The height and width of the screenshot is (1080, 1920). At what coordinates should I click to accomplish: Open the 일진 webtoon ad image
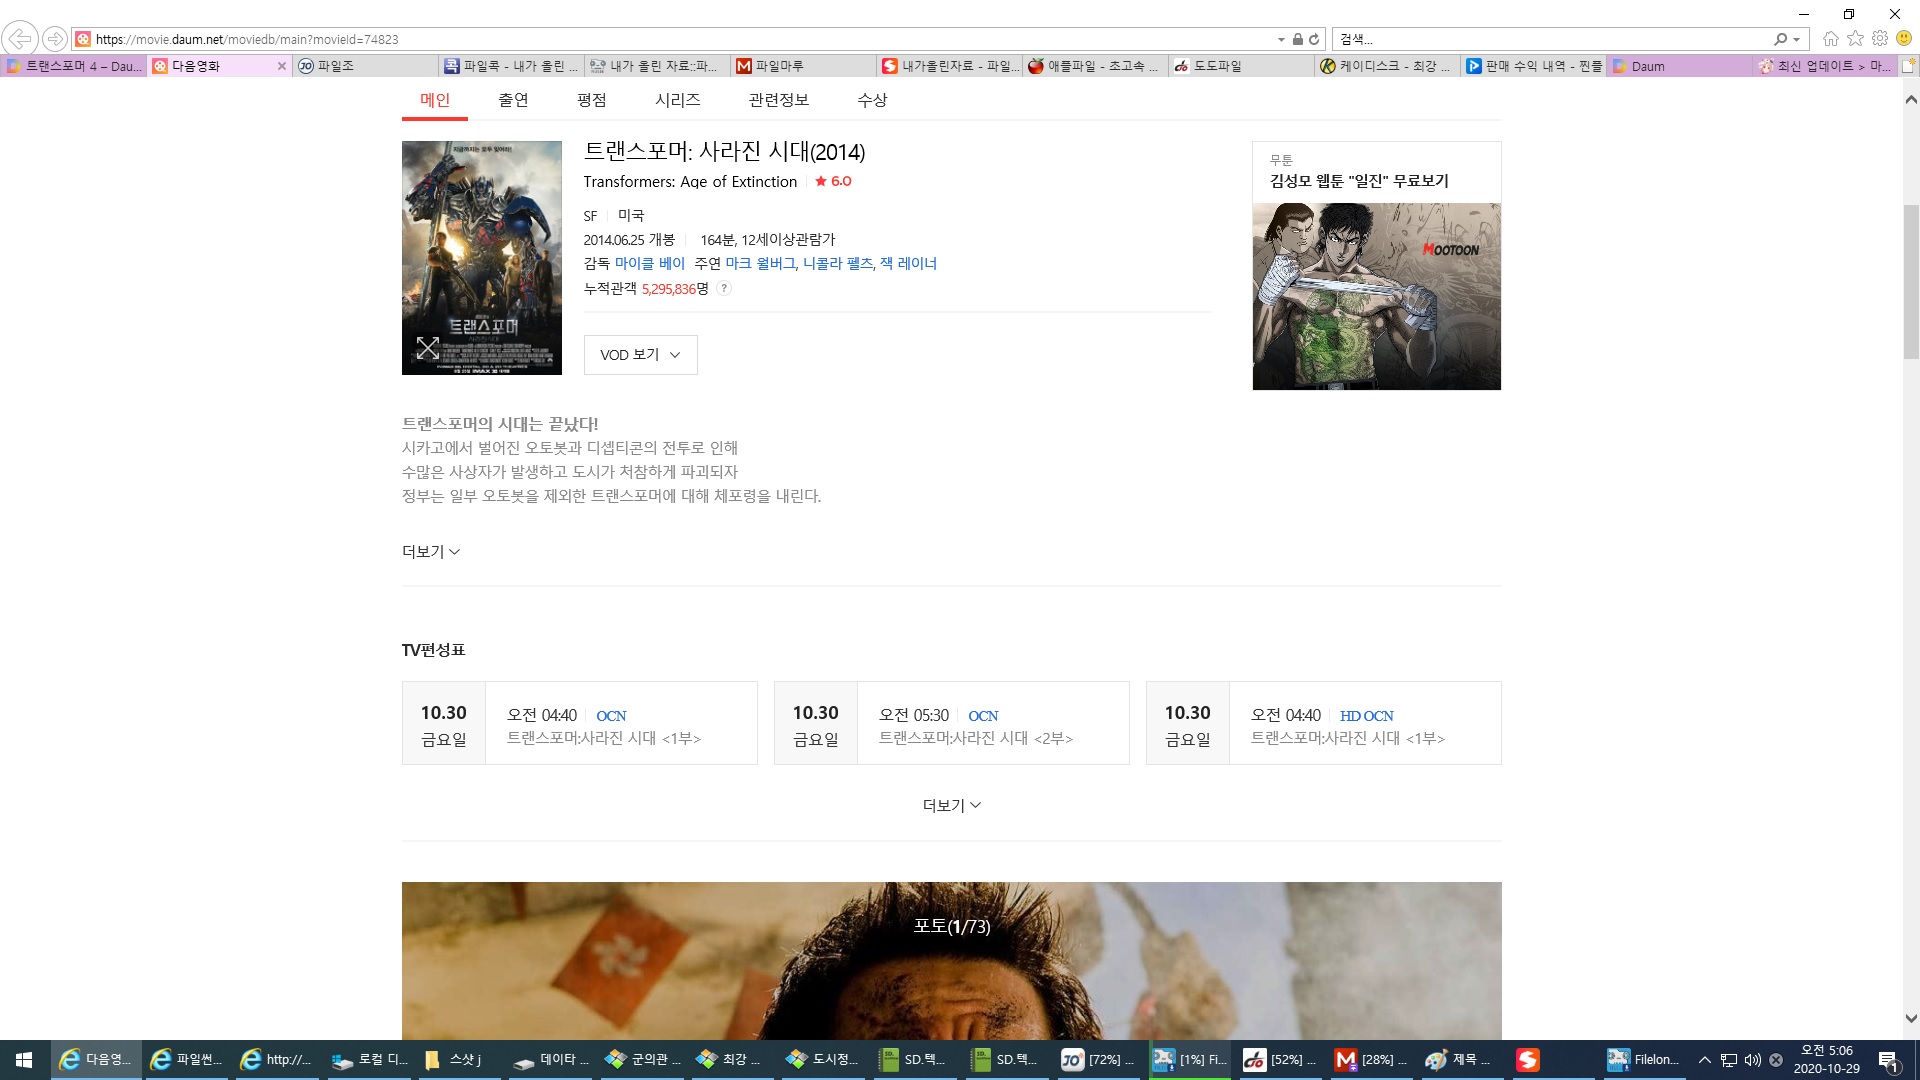1377,296
